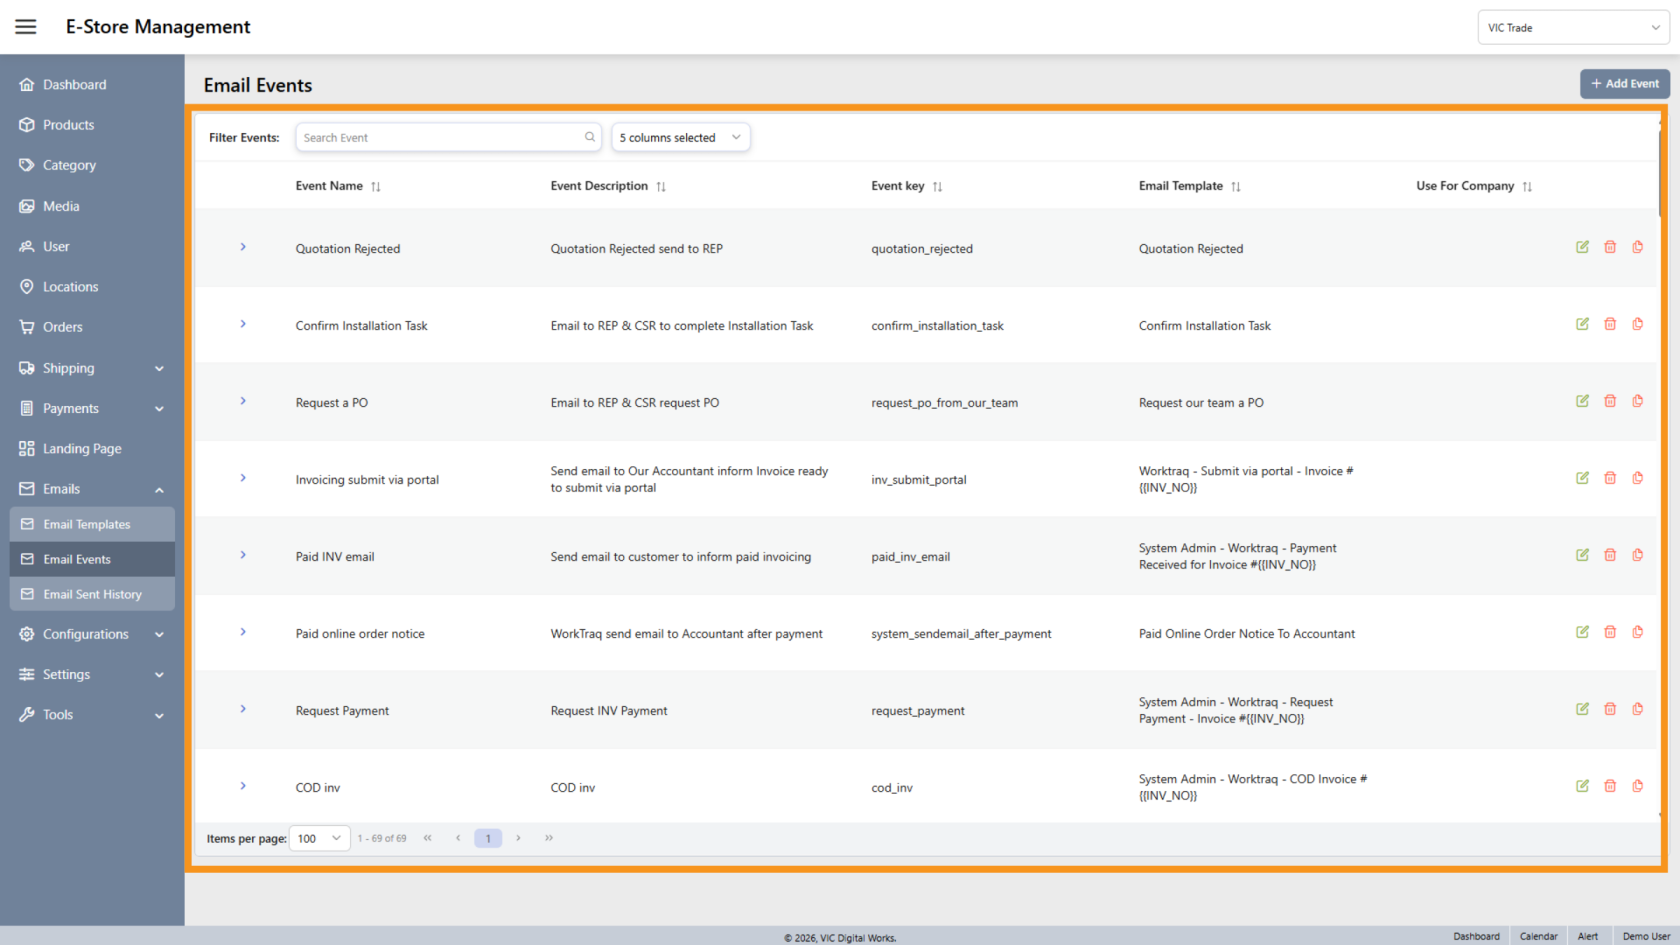Edit the Quotation Rejected event
Image resolution: width=1680 pixels, height=945 pixels.
(1582, 247)
